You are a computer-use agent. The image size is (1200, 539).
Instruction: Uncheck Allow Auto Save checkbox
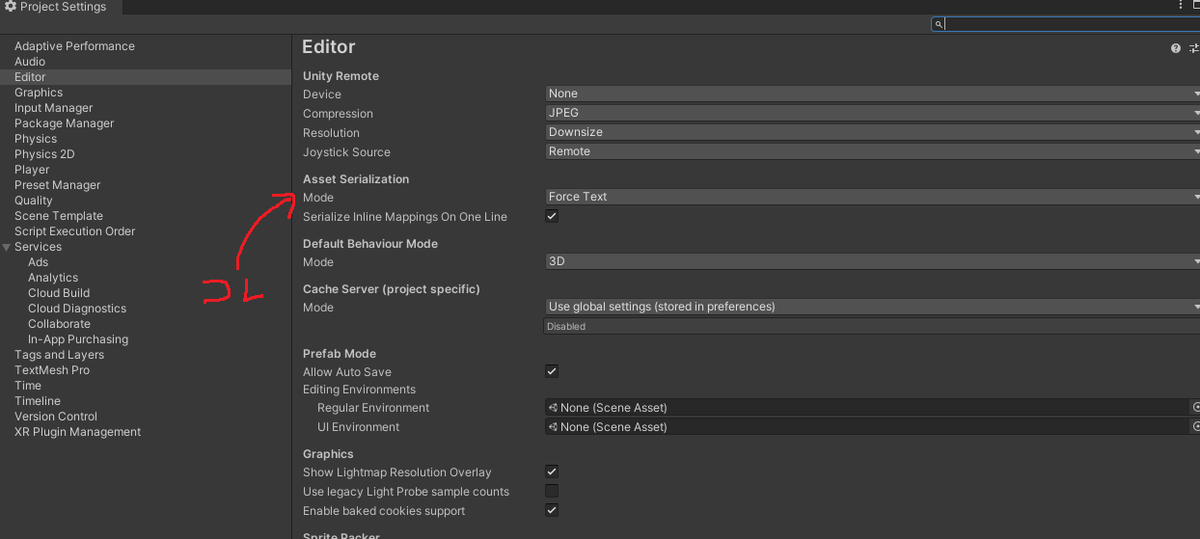point(552,371)
